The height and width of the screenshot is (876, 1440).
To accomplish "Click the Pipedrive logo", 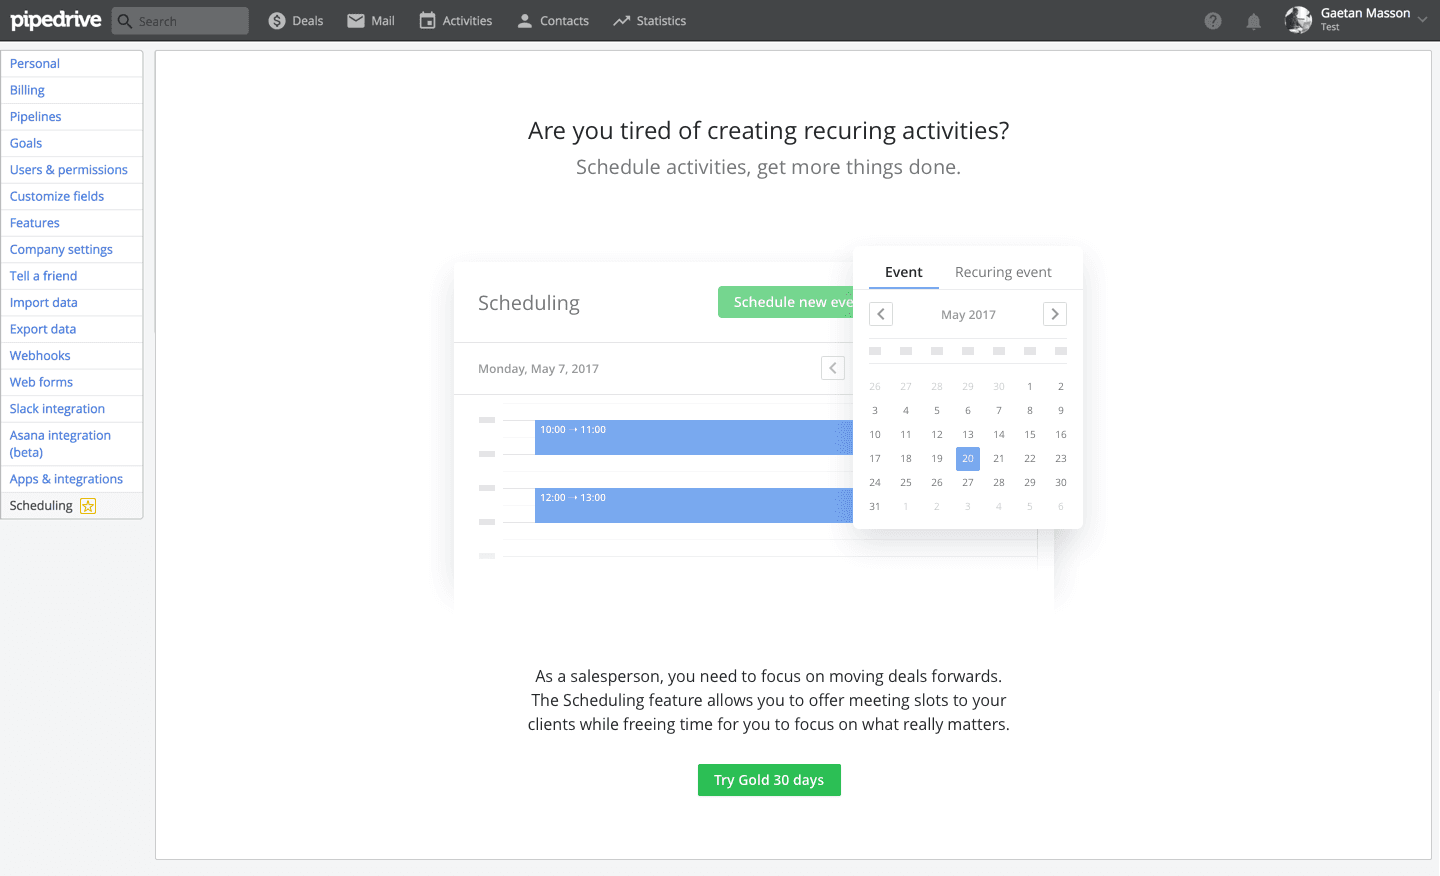I will (x=56, y=20).
